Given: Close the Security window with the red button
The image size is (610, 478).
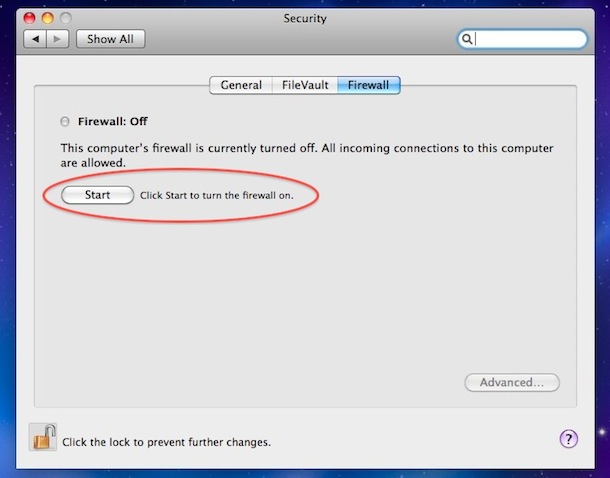Looking at the screenshot, I should coord(29,18).
